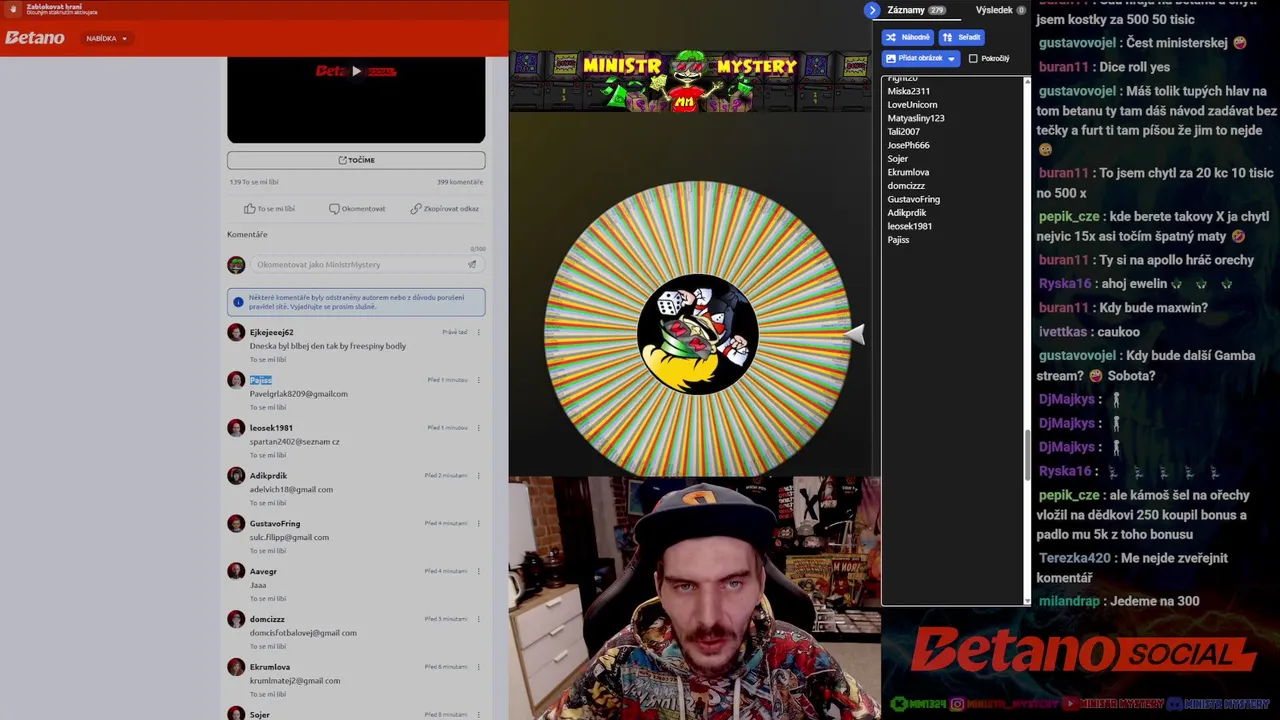Click the username GustavoFring in comments

point(275,523)
